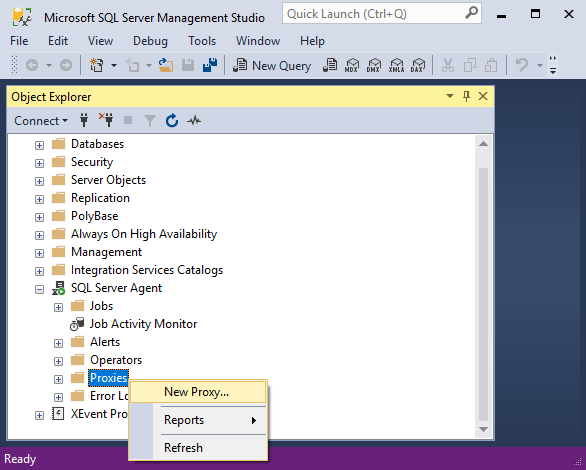
Task: Click the Save toolbar icon
Action: tap(188, 65)
